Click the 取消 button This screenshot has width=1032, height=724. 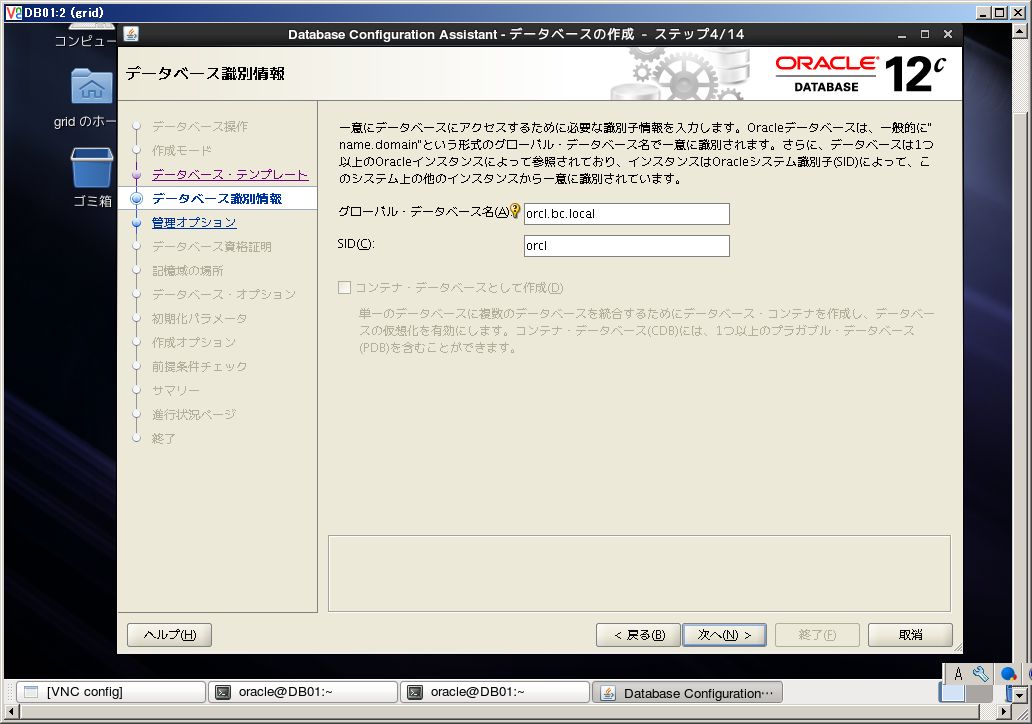pyautogui.click(x=910, y=635)
